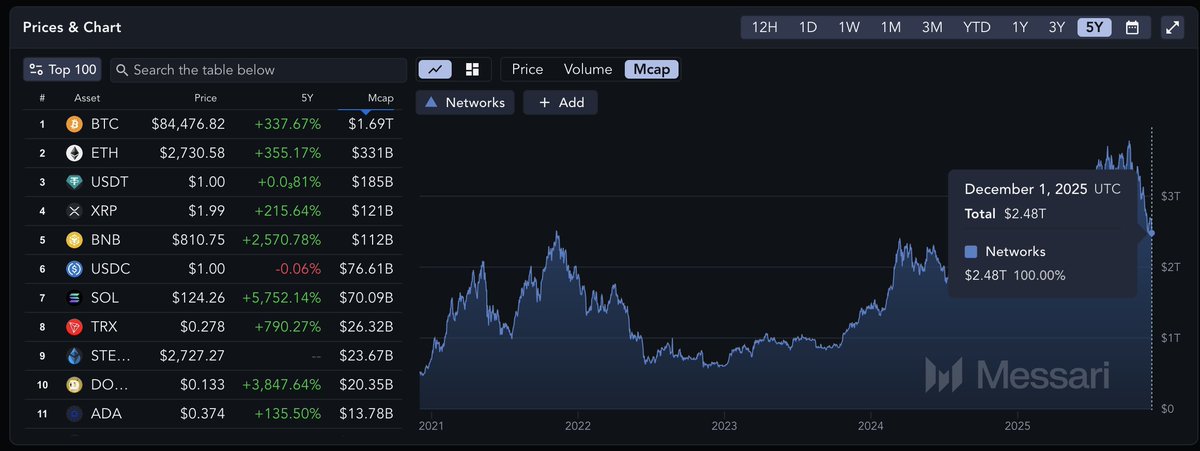Click the $2T y-axis label

[1172, 266]
